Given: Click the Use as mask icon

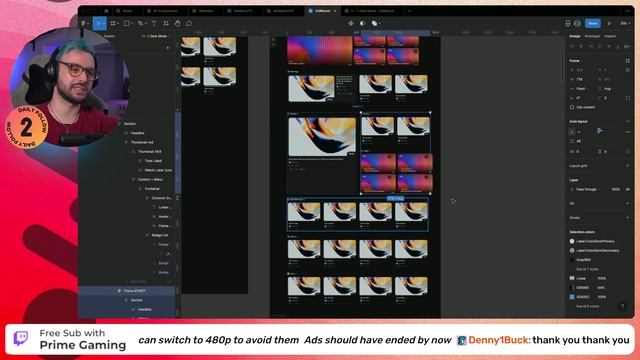Looking at the screenshot, I should click(362, 24).
